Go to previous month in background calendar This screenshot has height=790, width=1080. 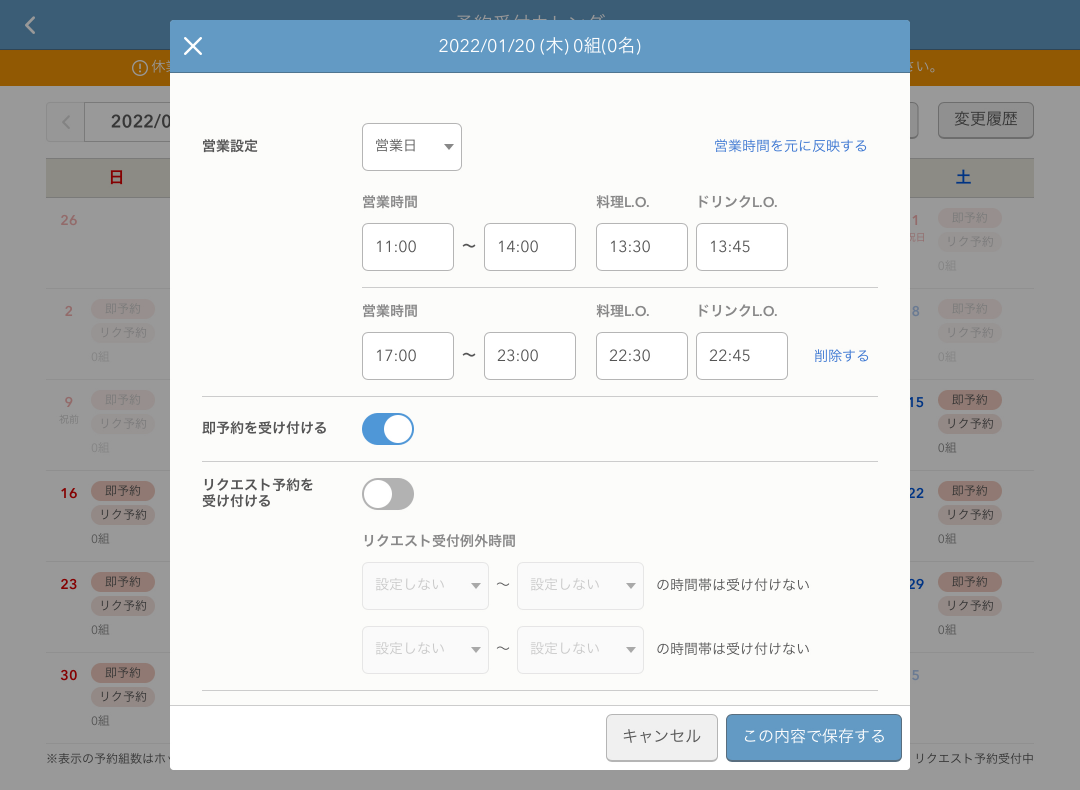click(x=66, y=123)
